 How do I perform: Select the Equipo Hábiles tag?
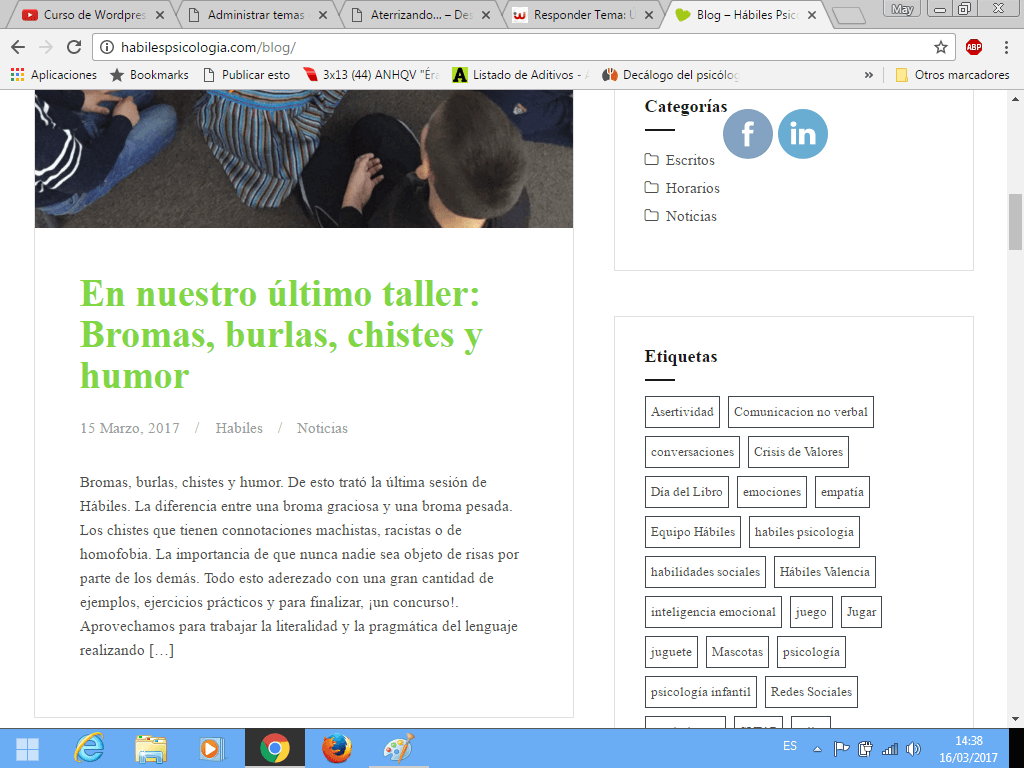(693, 532)
